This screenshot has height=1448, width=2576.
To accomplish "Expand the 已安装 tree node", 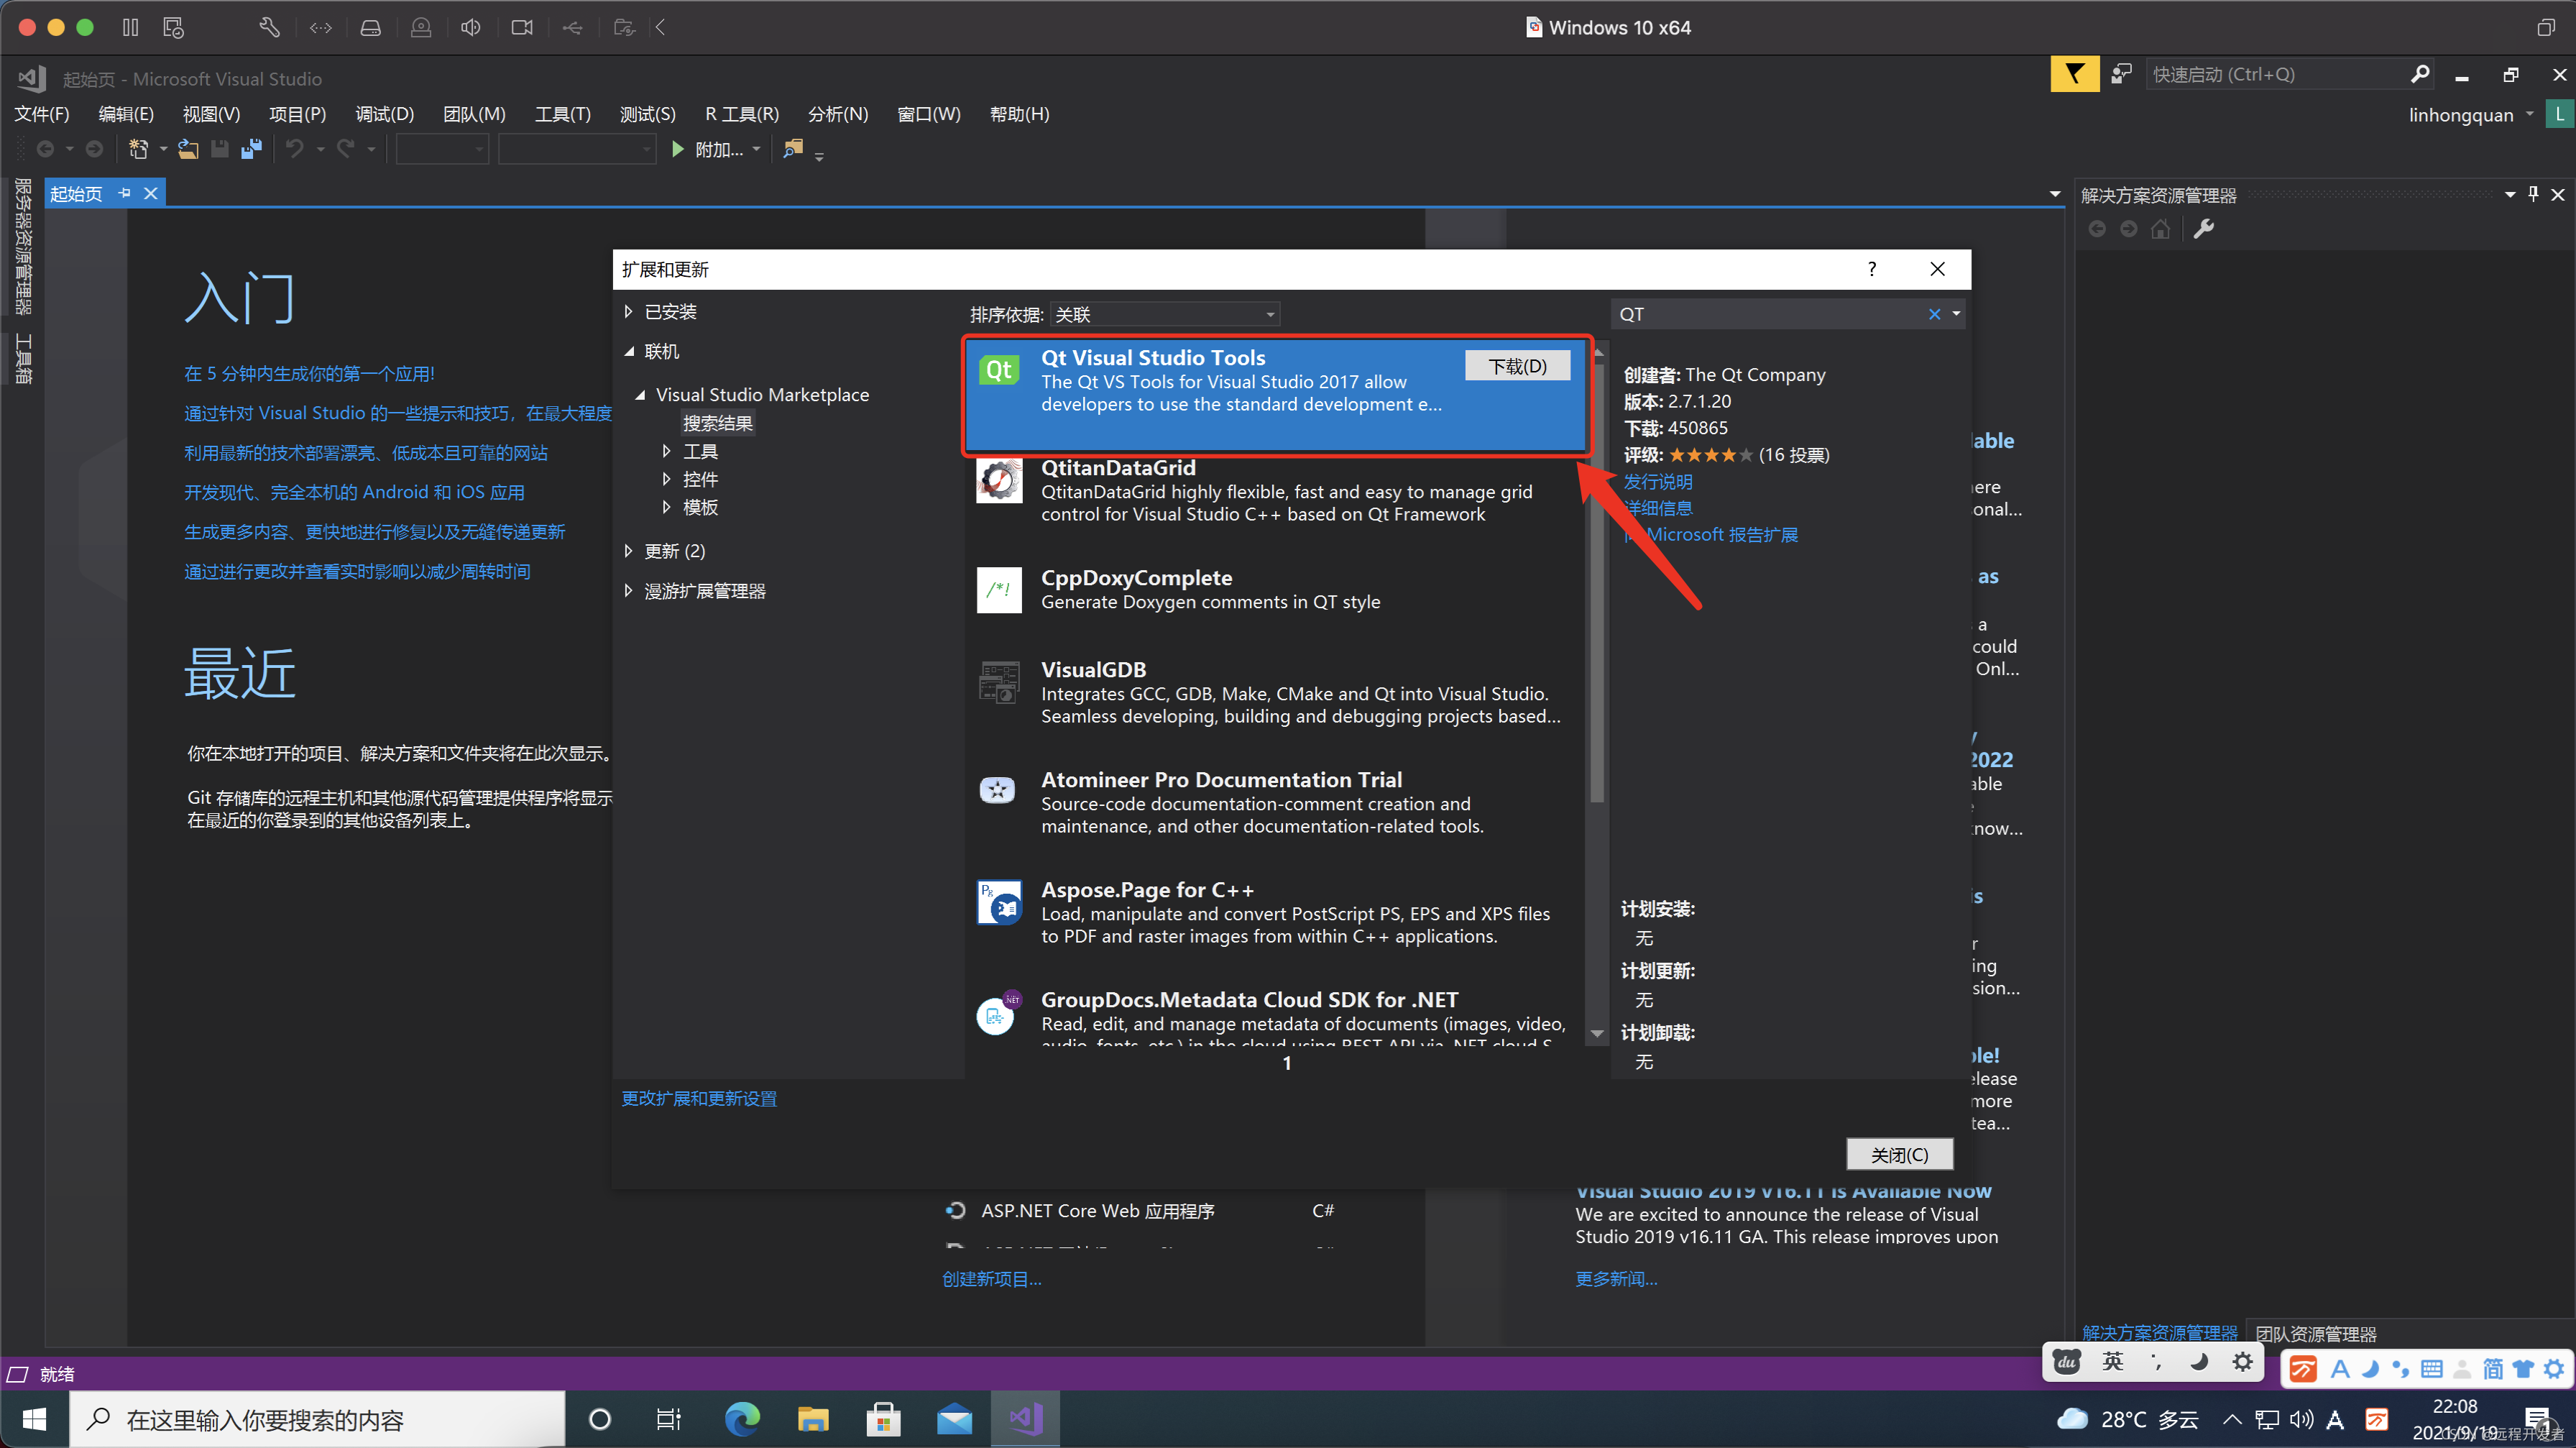I will [628, 311].
